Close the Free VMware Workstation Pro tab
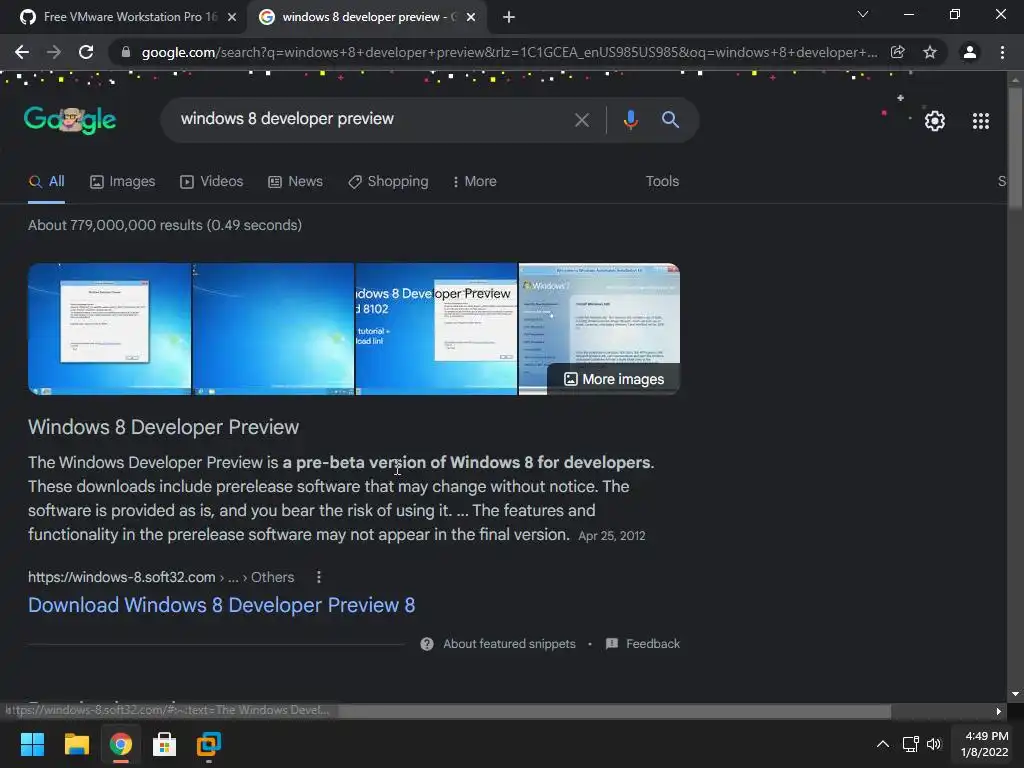The height and width of the screenshot is (768, 1024). 232,17
